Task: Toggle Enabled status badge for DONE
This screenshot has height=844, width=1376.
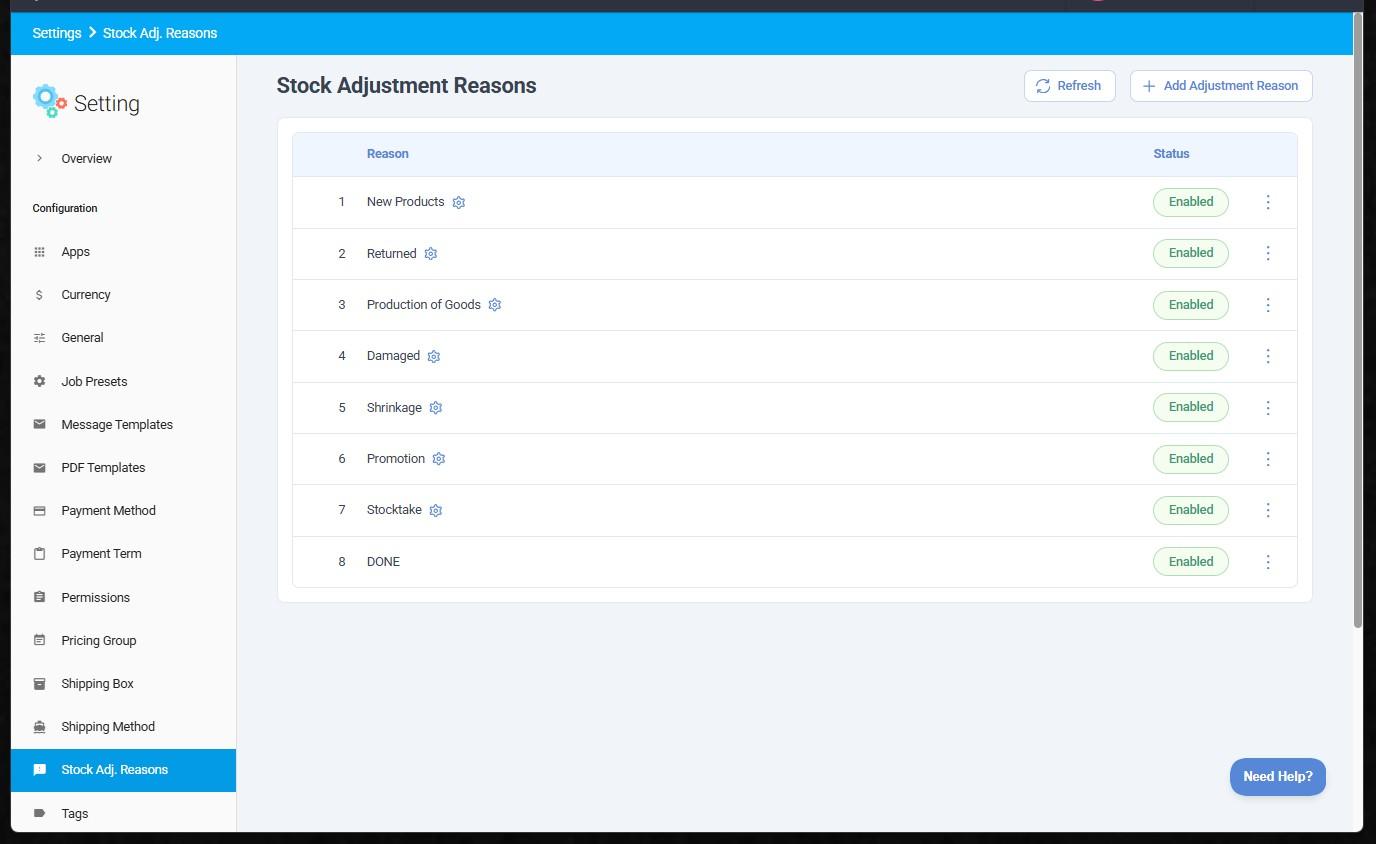Action: [x=1190, y=561]
